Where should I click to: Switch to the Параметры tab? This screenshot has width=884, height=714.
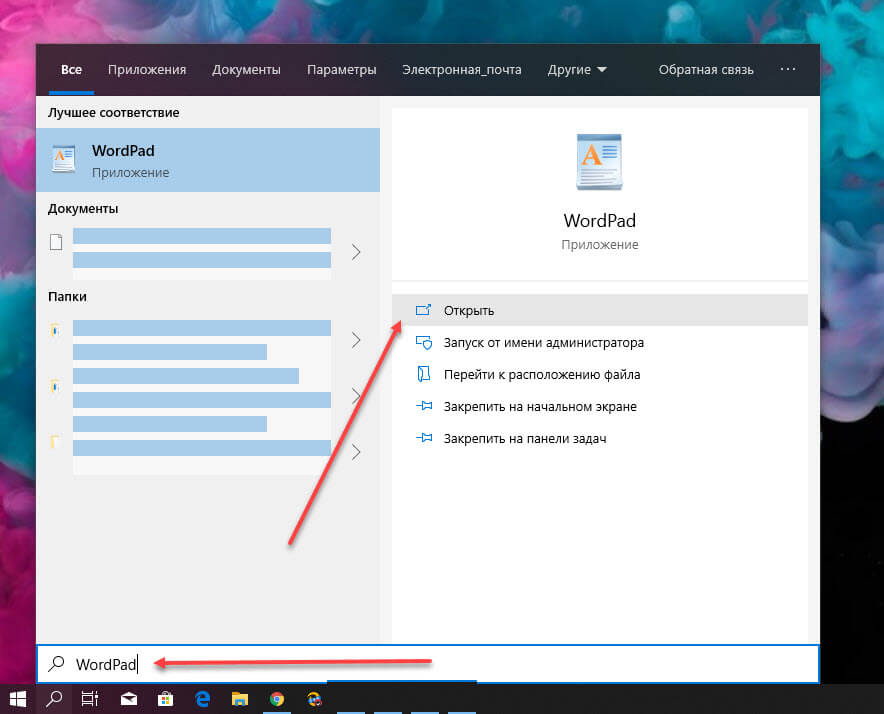point(342,70)
